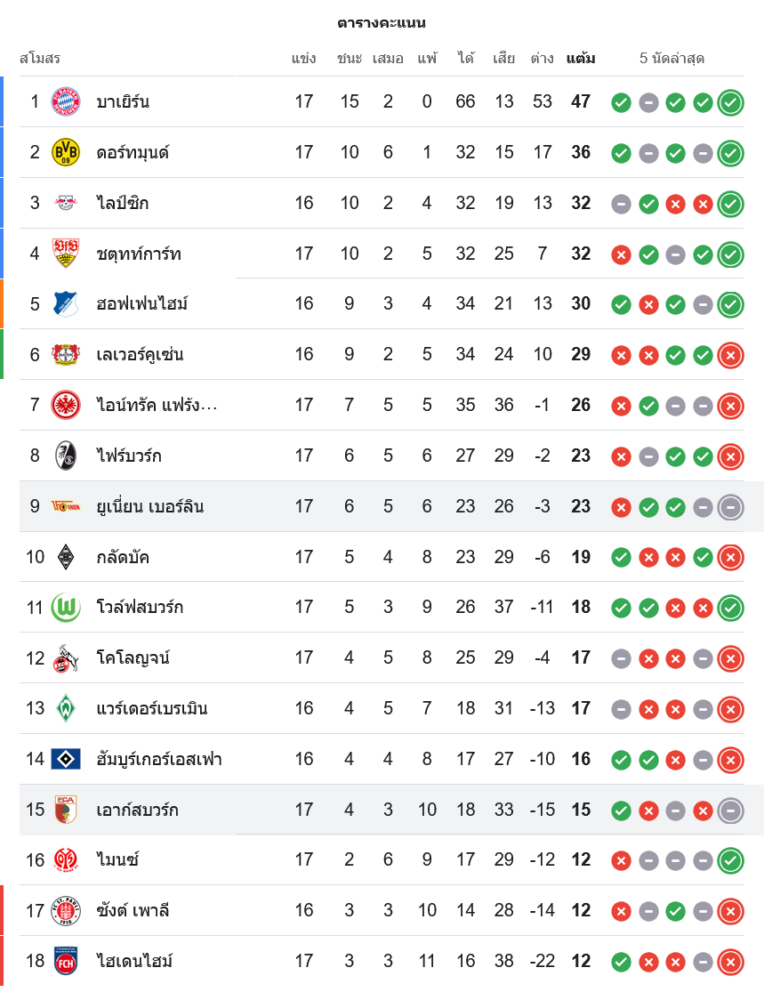The height and width of the screenshot is (1000, 764).
Task: Click the 5 นัดล่าสุด column header
Action: [x=672, y=58]
